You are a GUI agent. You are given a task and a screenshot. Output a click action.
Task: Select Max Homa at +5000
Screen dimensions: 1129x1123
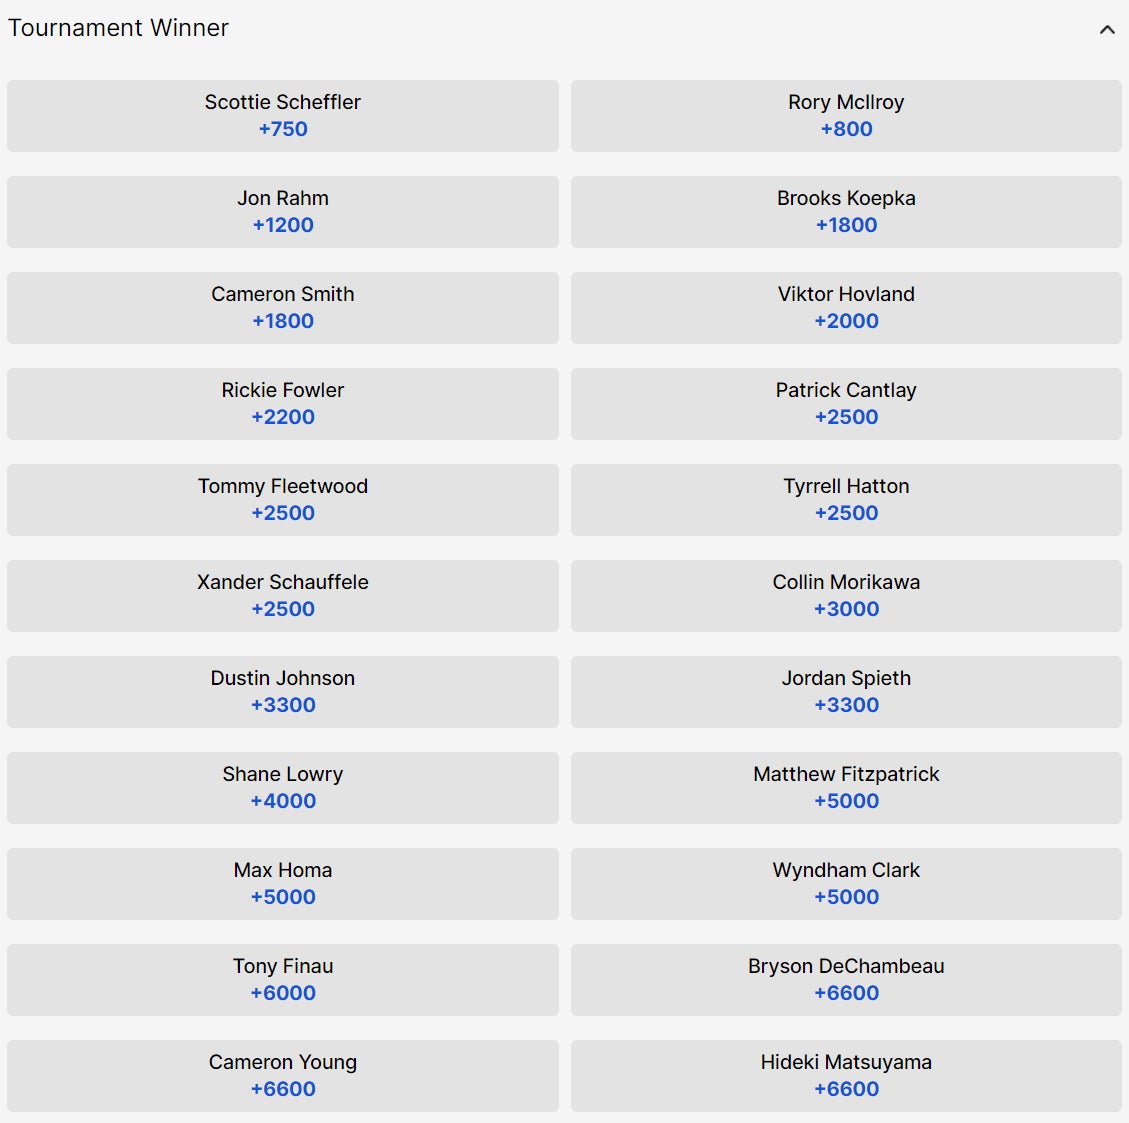[x=283, y=884]
